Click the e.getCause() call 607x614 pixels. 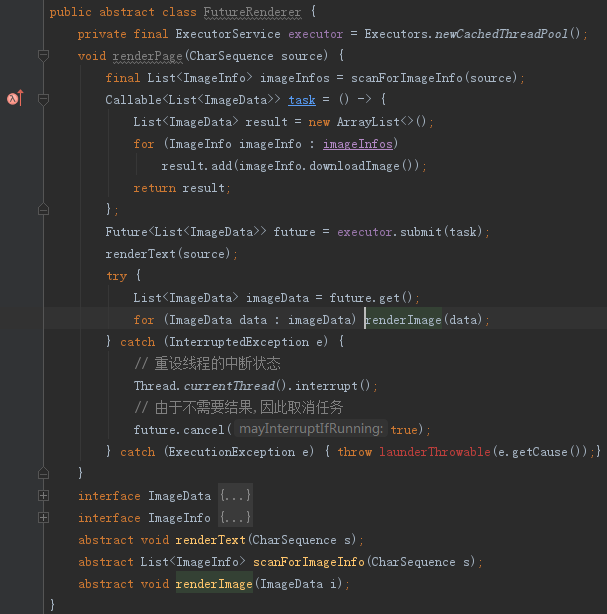click(542, 452)
